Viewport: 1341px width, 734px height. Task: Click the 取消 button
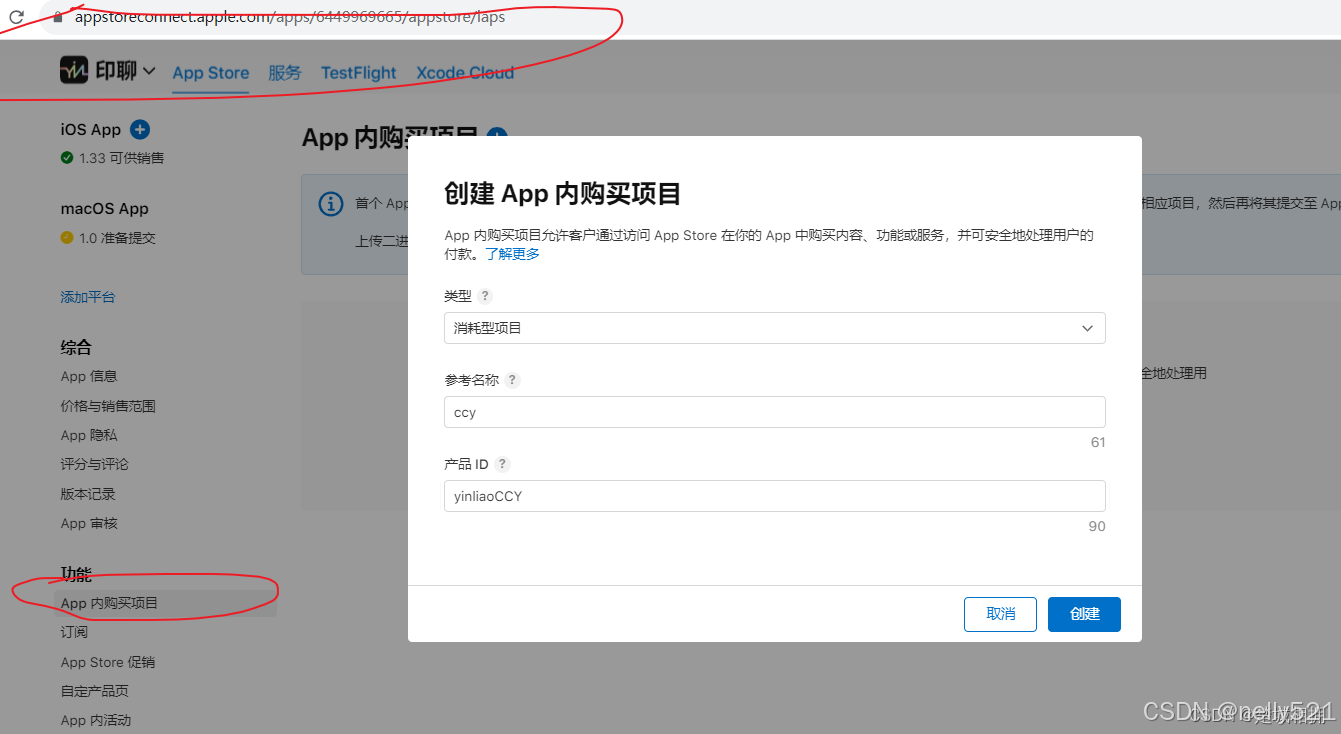pos(1000,614)
